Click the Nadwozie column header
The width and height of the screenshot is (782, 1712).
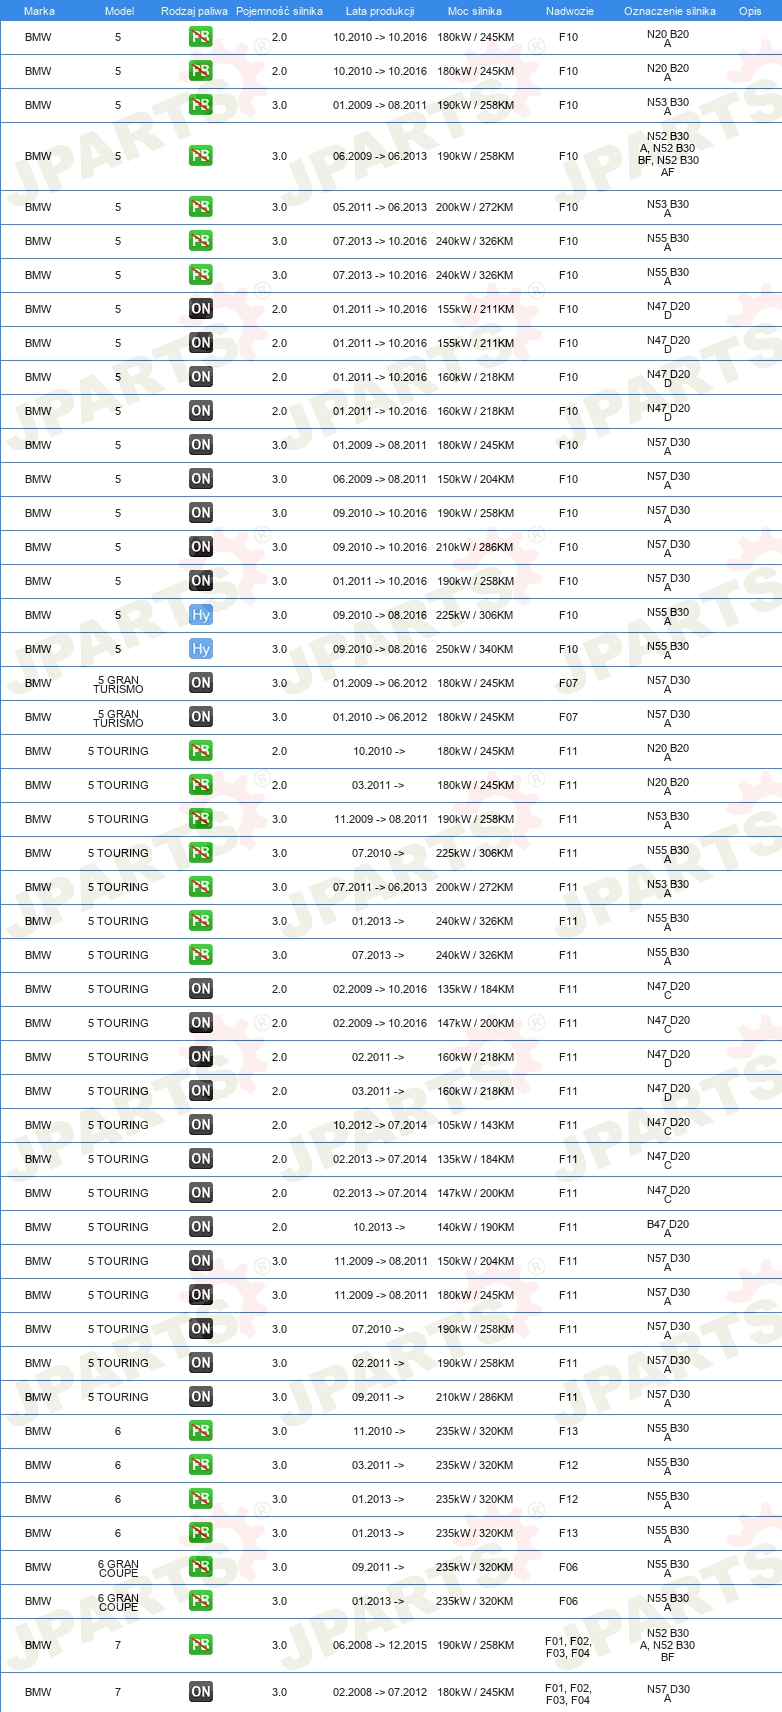(570, 11)
